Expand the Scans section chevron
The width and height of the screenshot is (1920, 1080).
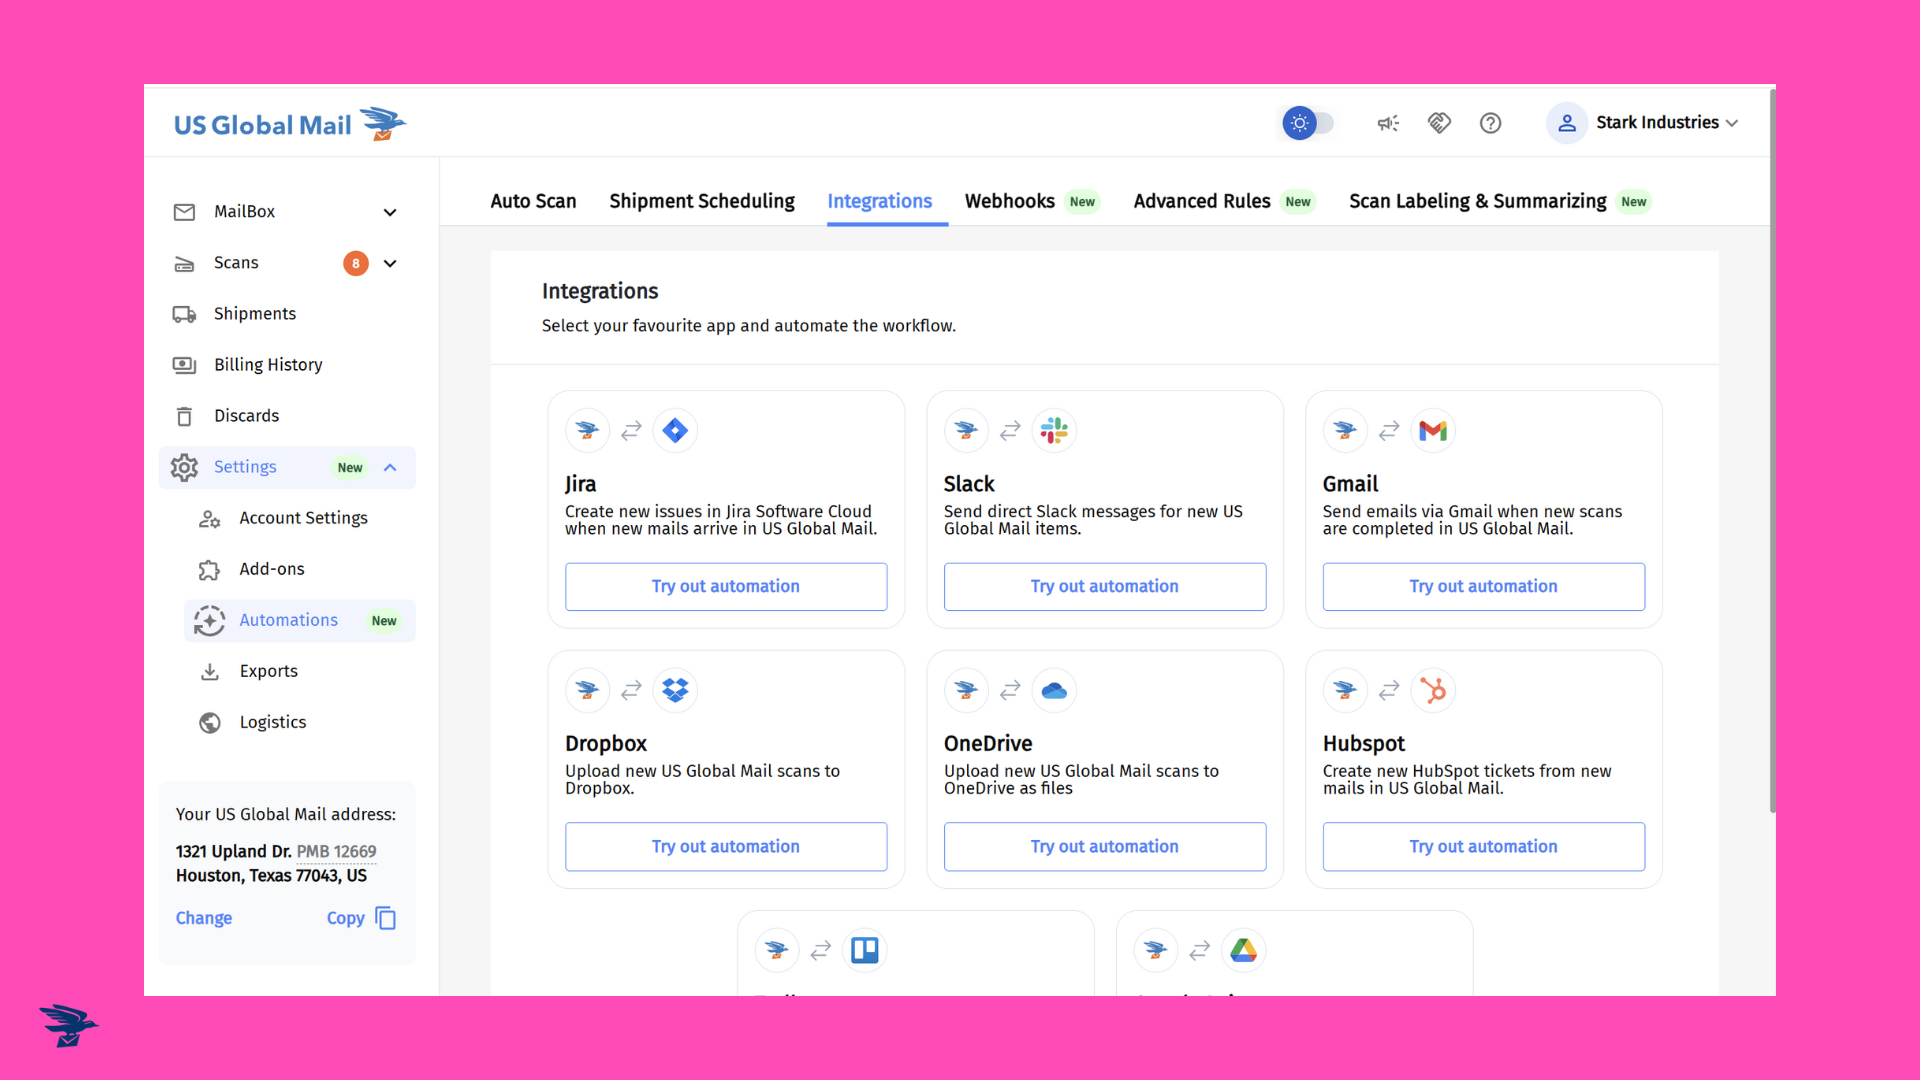click(390, 263)
